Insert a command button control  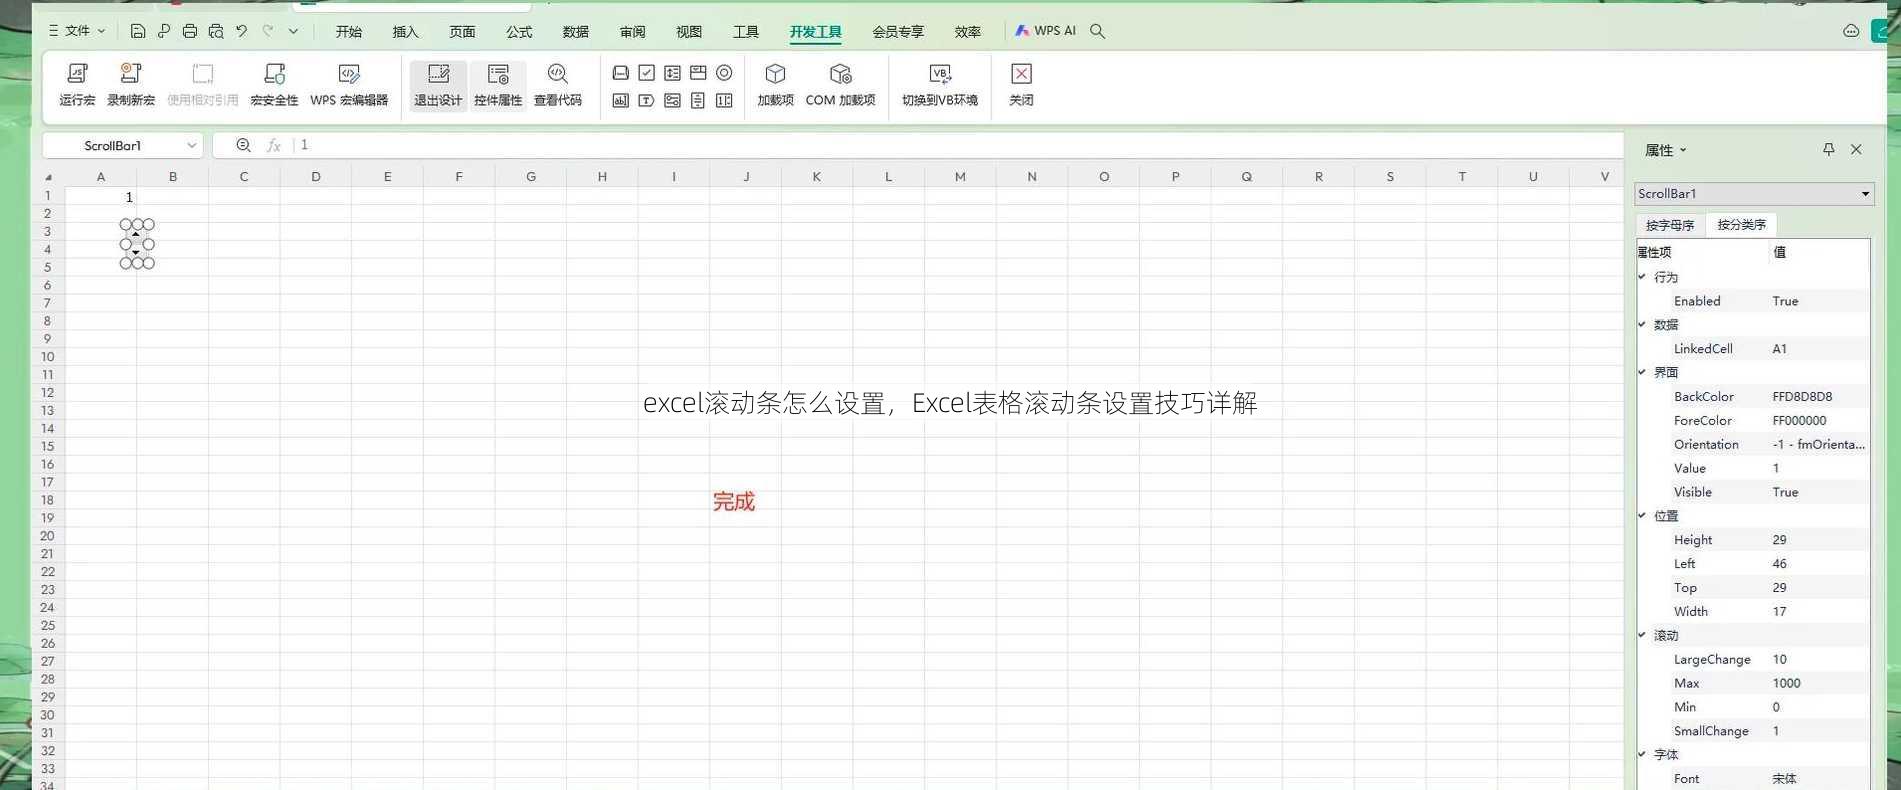pyautogui.click(x=621, y=73)
